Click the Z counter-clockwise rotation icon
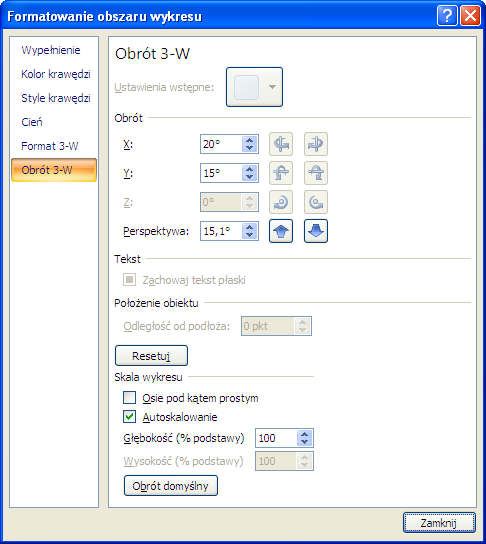 click(281, 202)
